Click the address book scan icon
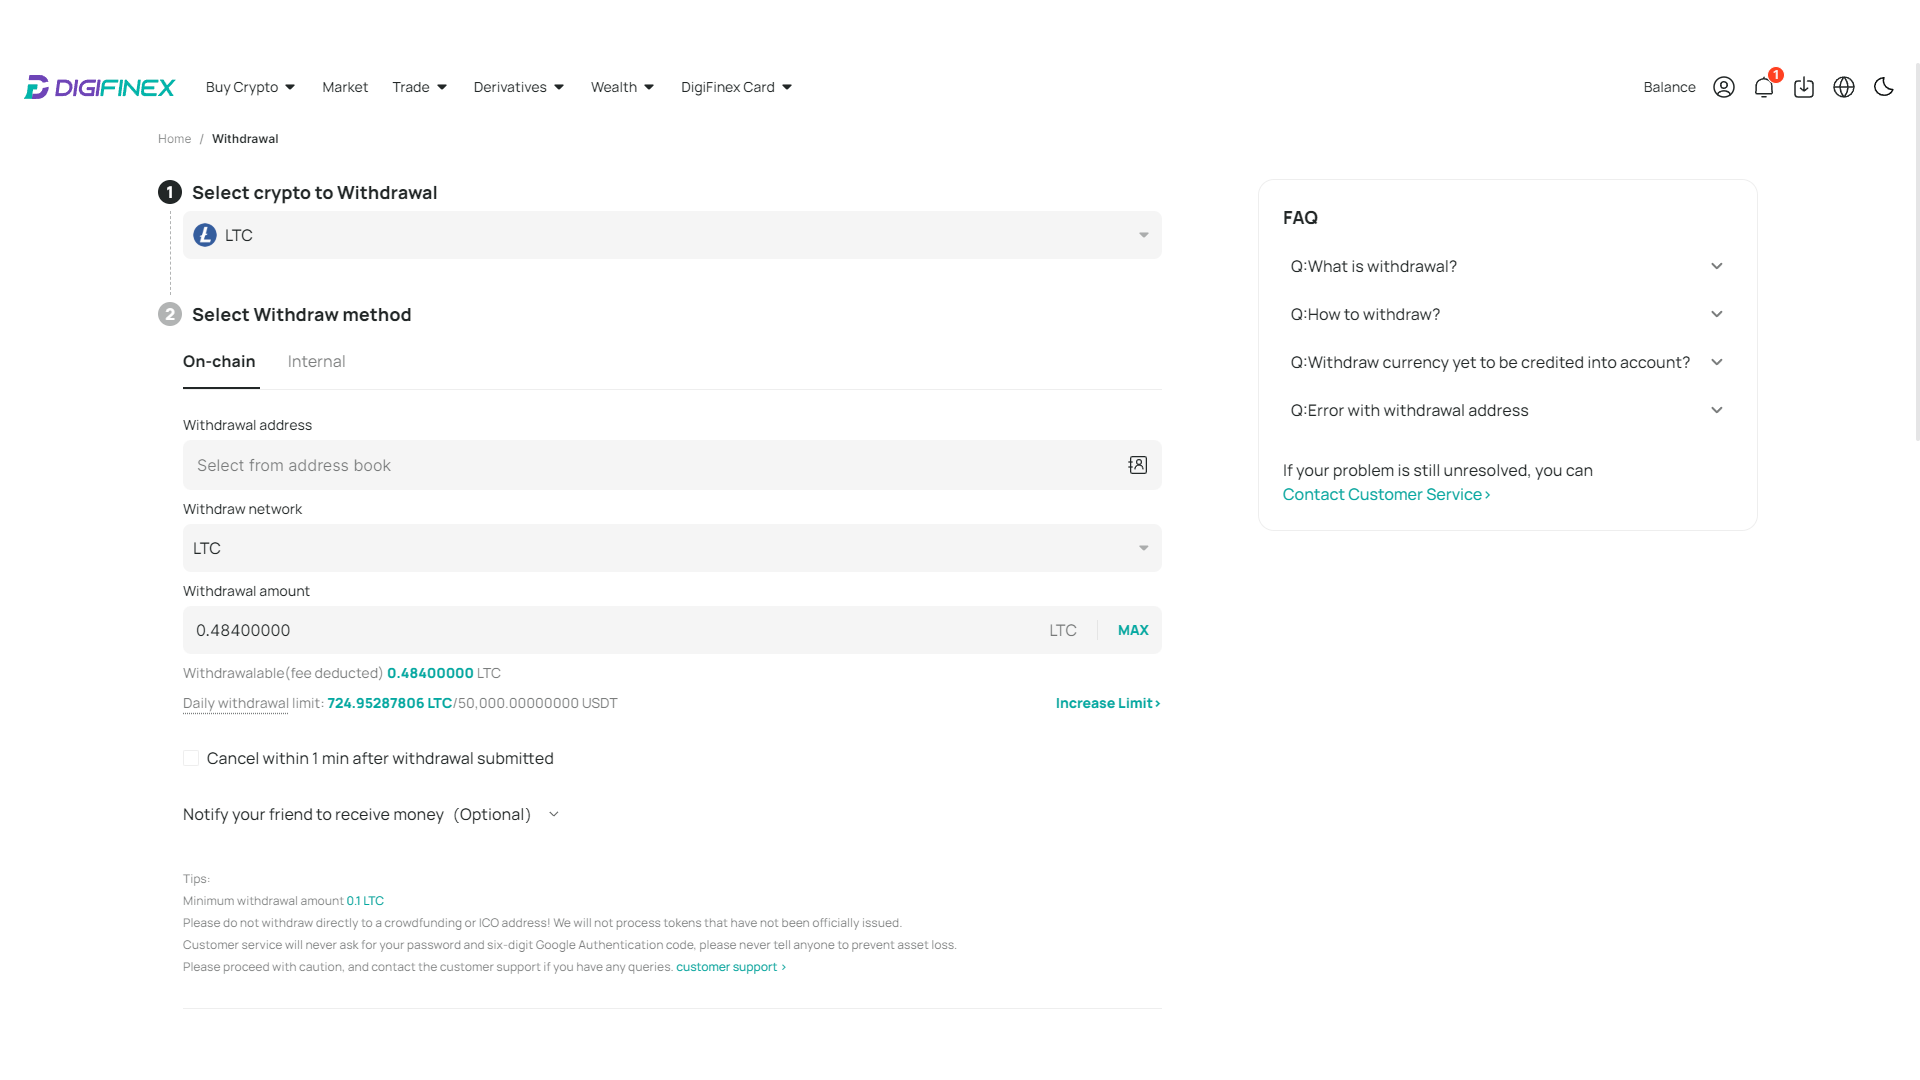The image size is (1920, 1080). pyautogui.click(x=1138, y=464)
